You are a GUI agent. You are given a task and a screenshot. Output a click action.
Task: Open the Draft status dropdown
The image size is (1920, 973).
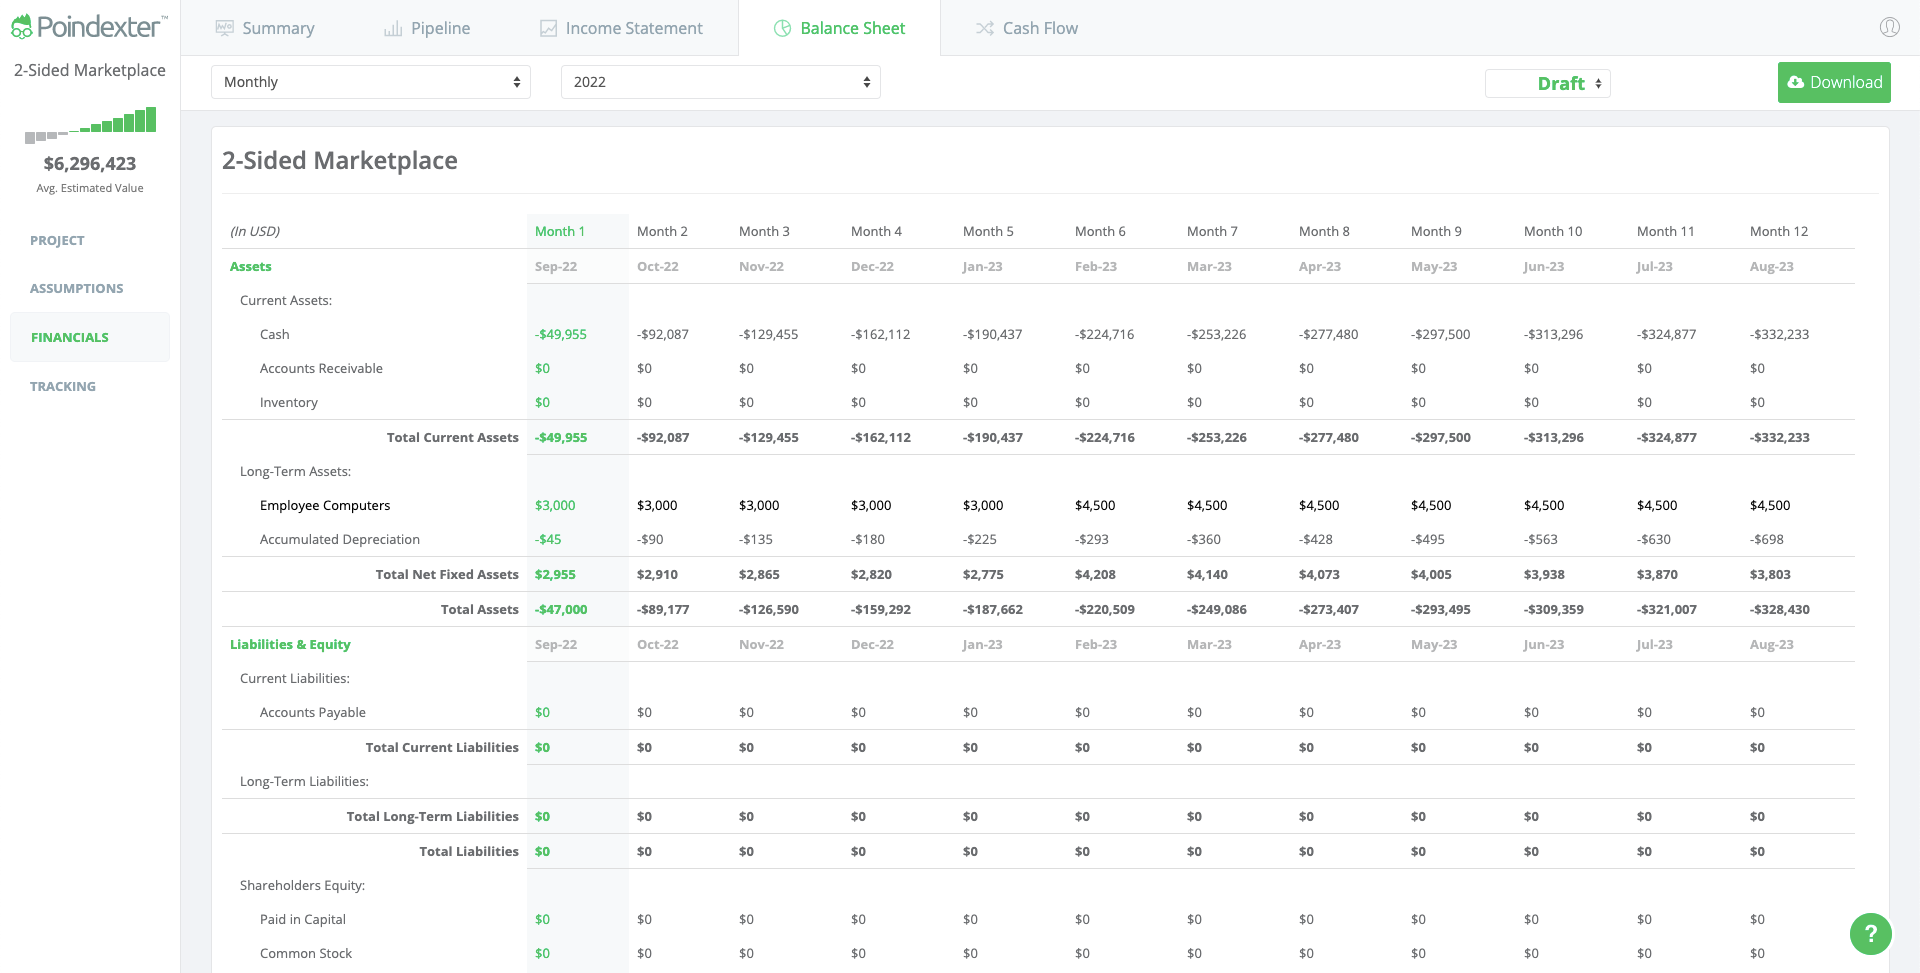(1548, 83)
